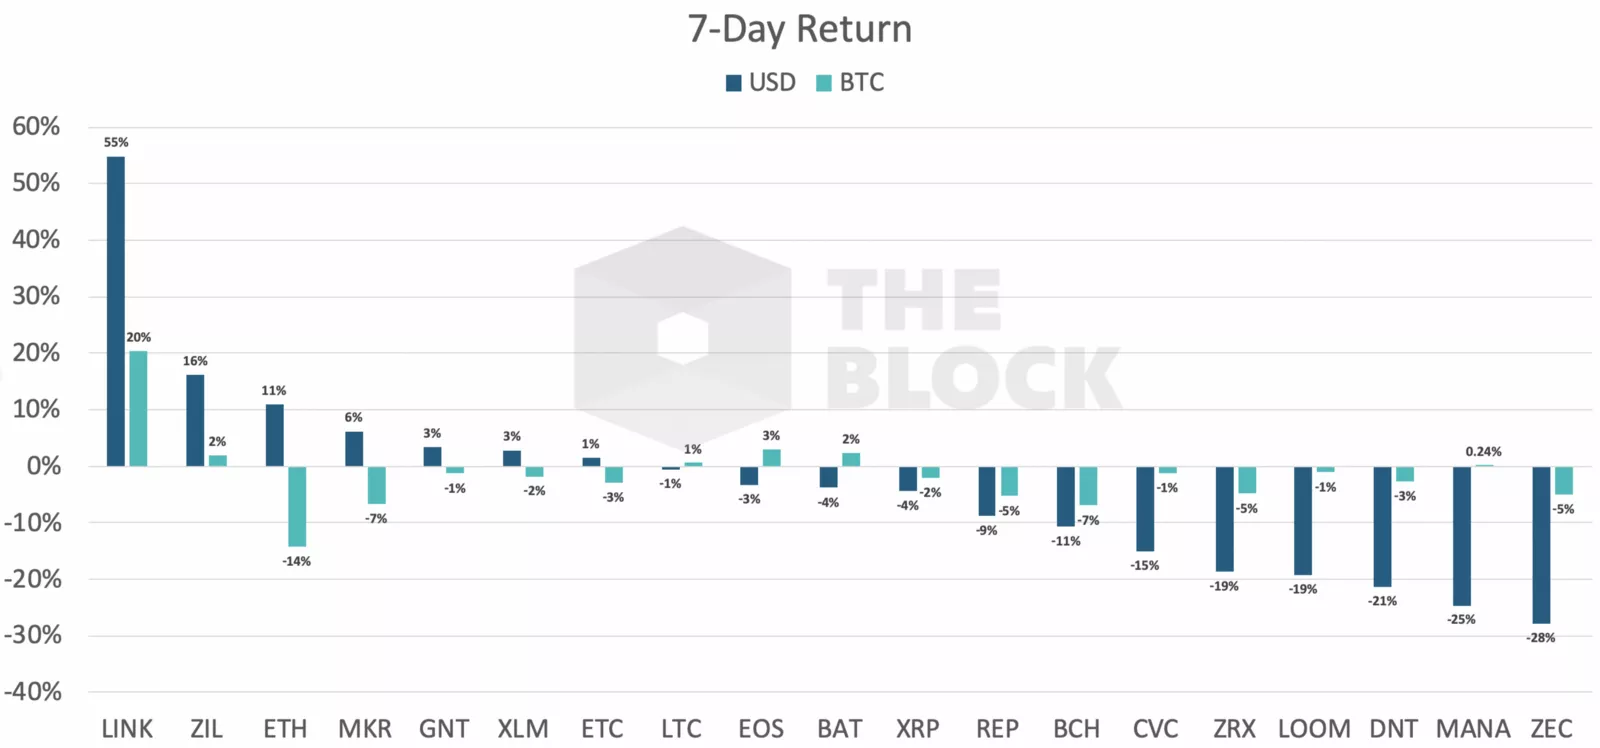
Task: Select the ZEC category axis label
Action: coord(1551,729)
